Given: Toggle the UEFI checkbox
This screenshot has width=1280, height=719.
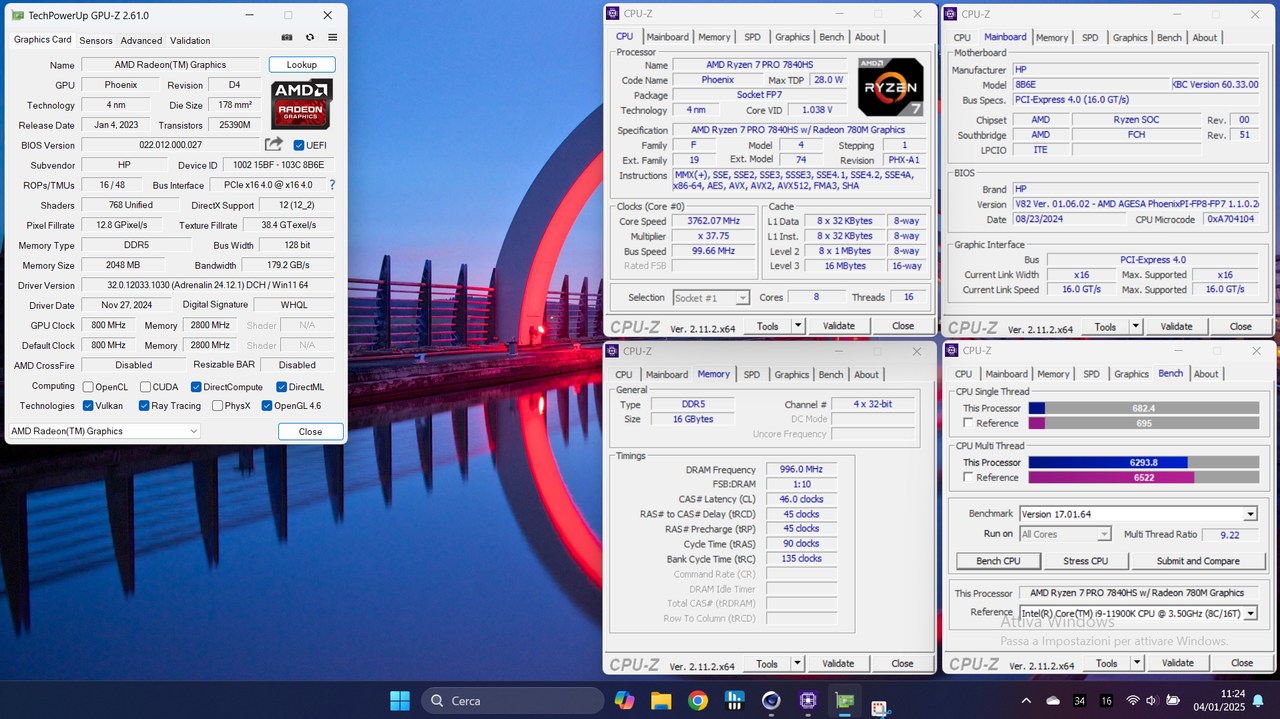Looking at the screenshot, I should coord(299,145).
